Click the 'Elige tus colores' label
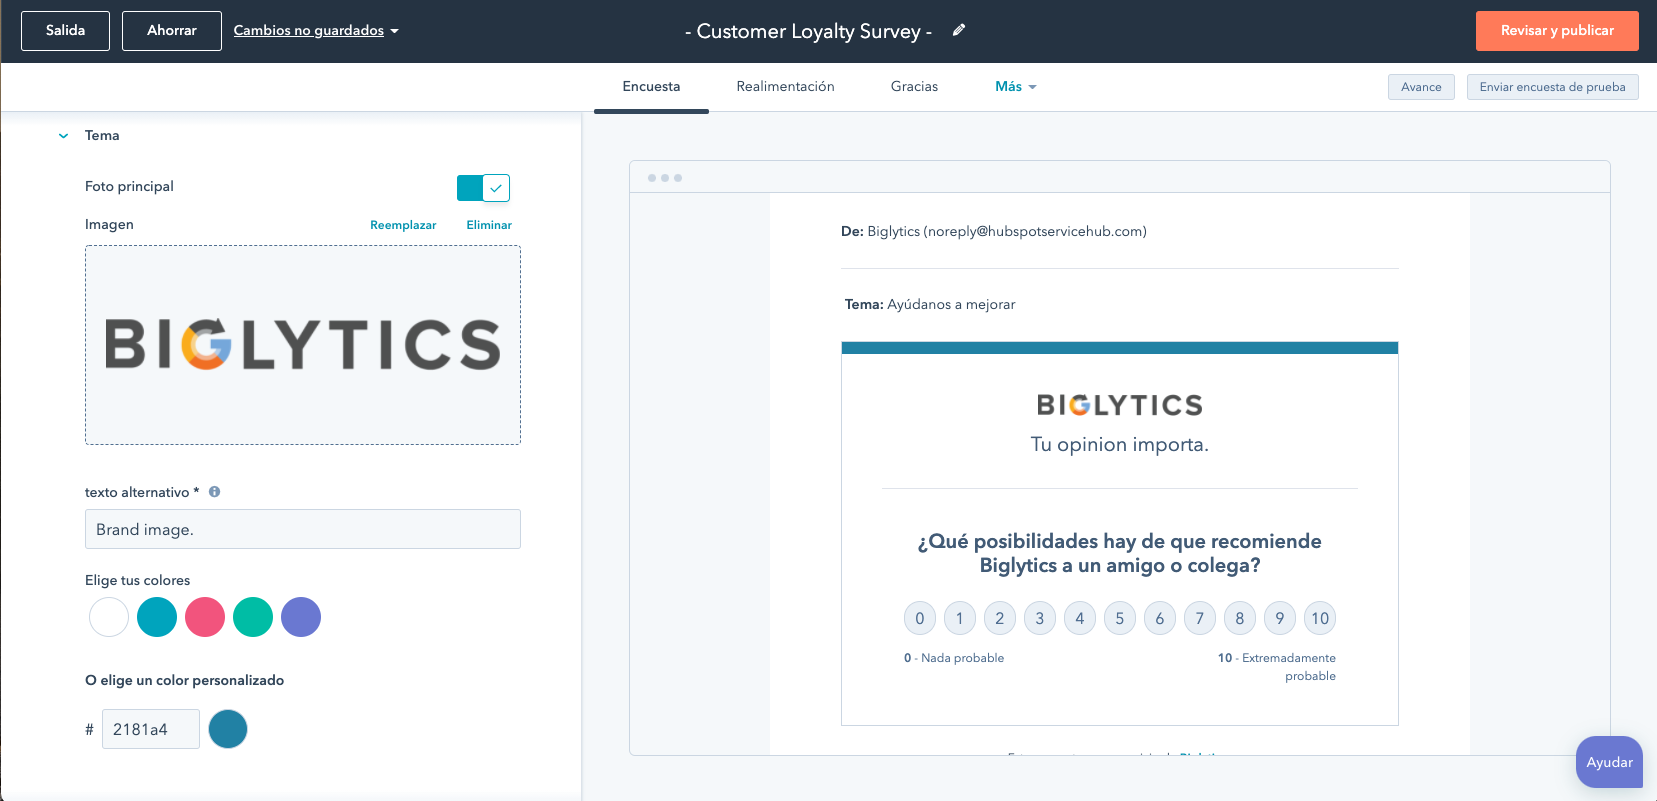 tap(138, 580)
